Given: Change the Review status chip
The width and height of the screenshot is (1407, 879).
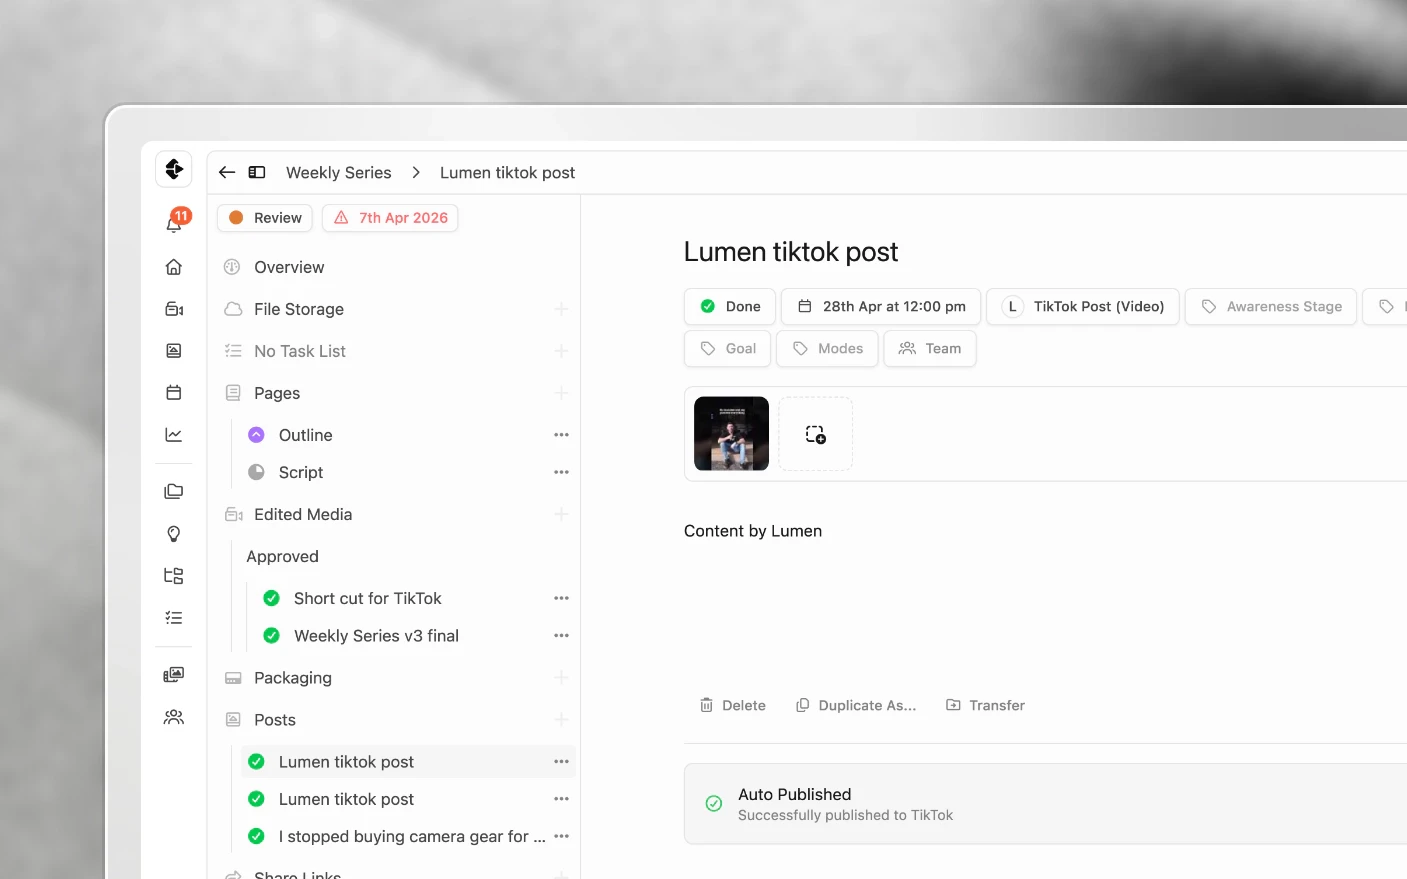Looking at the screenshot, I should (x=265, y=218).
